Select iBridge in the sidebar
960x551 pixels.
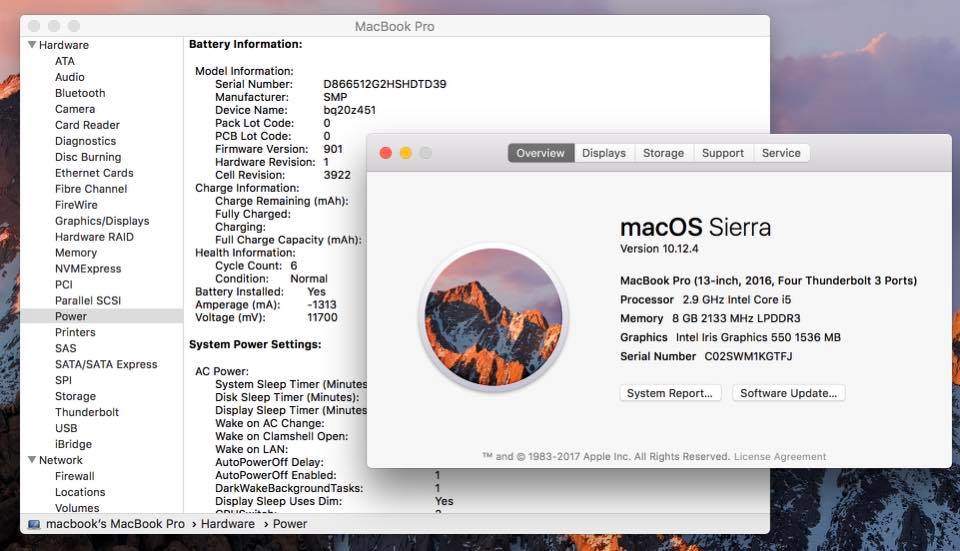pos(73,443)
